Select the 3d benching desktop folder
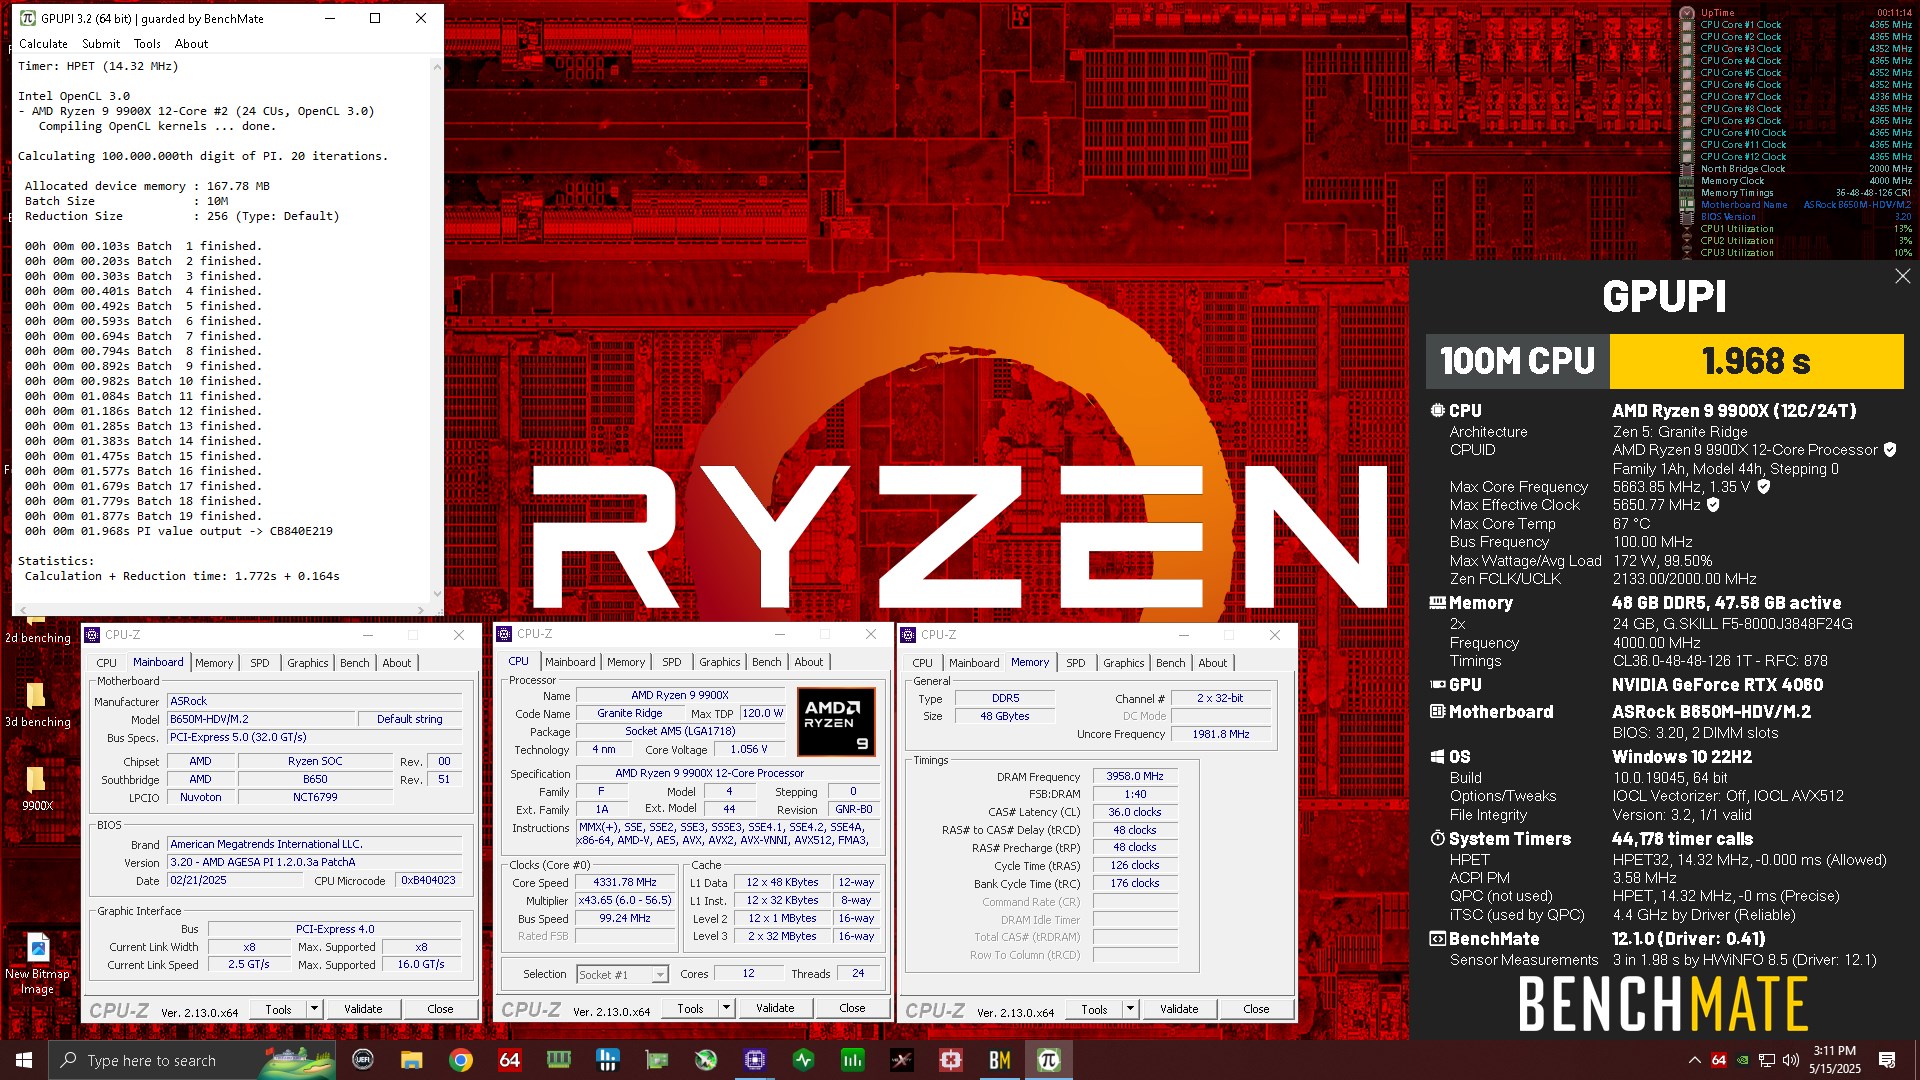 click(37, 704)
